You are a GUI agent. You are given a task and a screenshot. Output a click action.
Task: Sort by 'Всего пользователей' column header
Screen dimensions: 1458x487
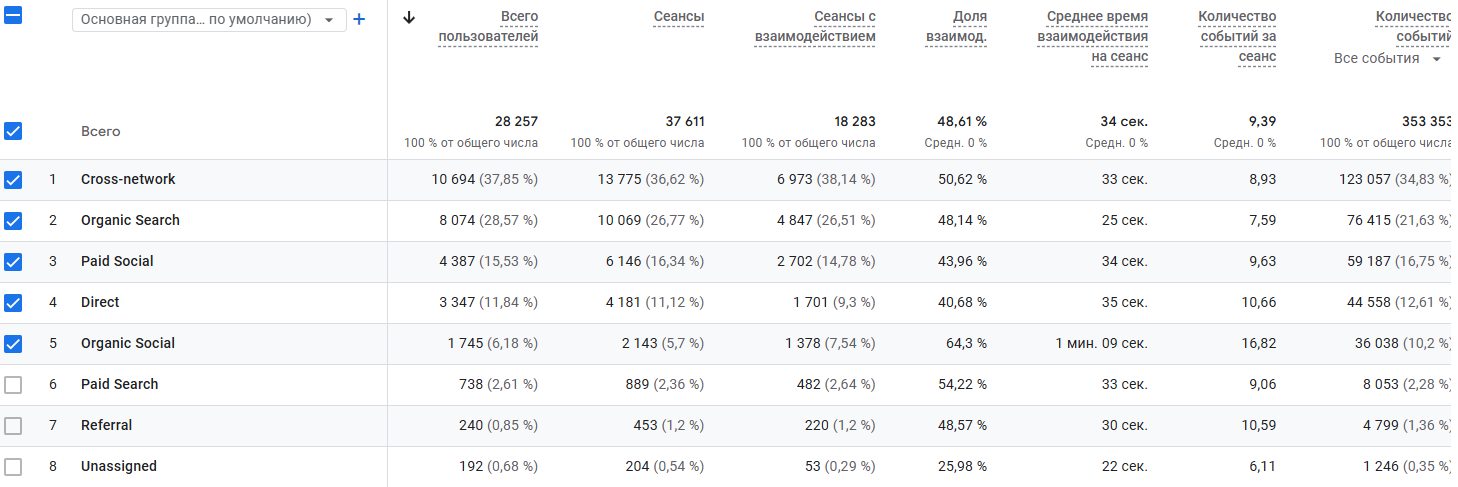[488, 27]
